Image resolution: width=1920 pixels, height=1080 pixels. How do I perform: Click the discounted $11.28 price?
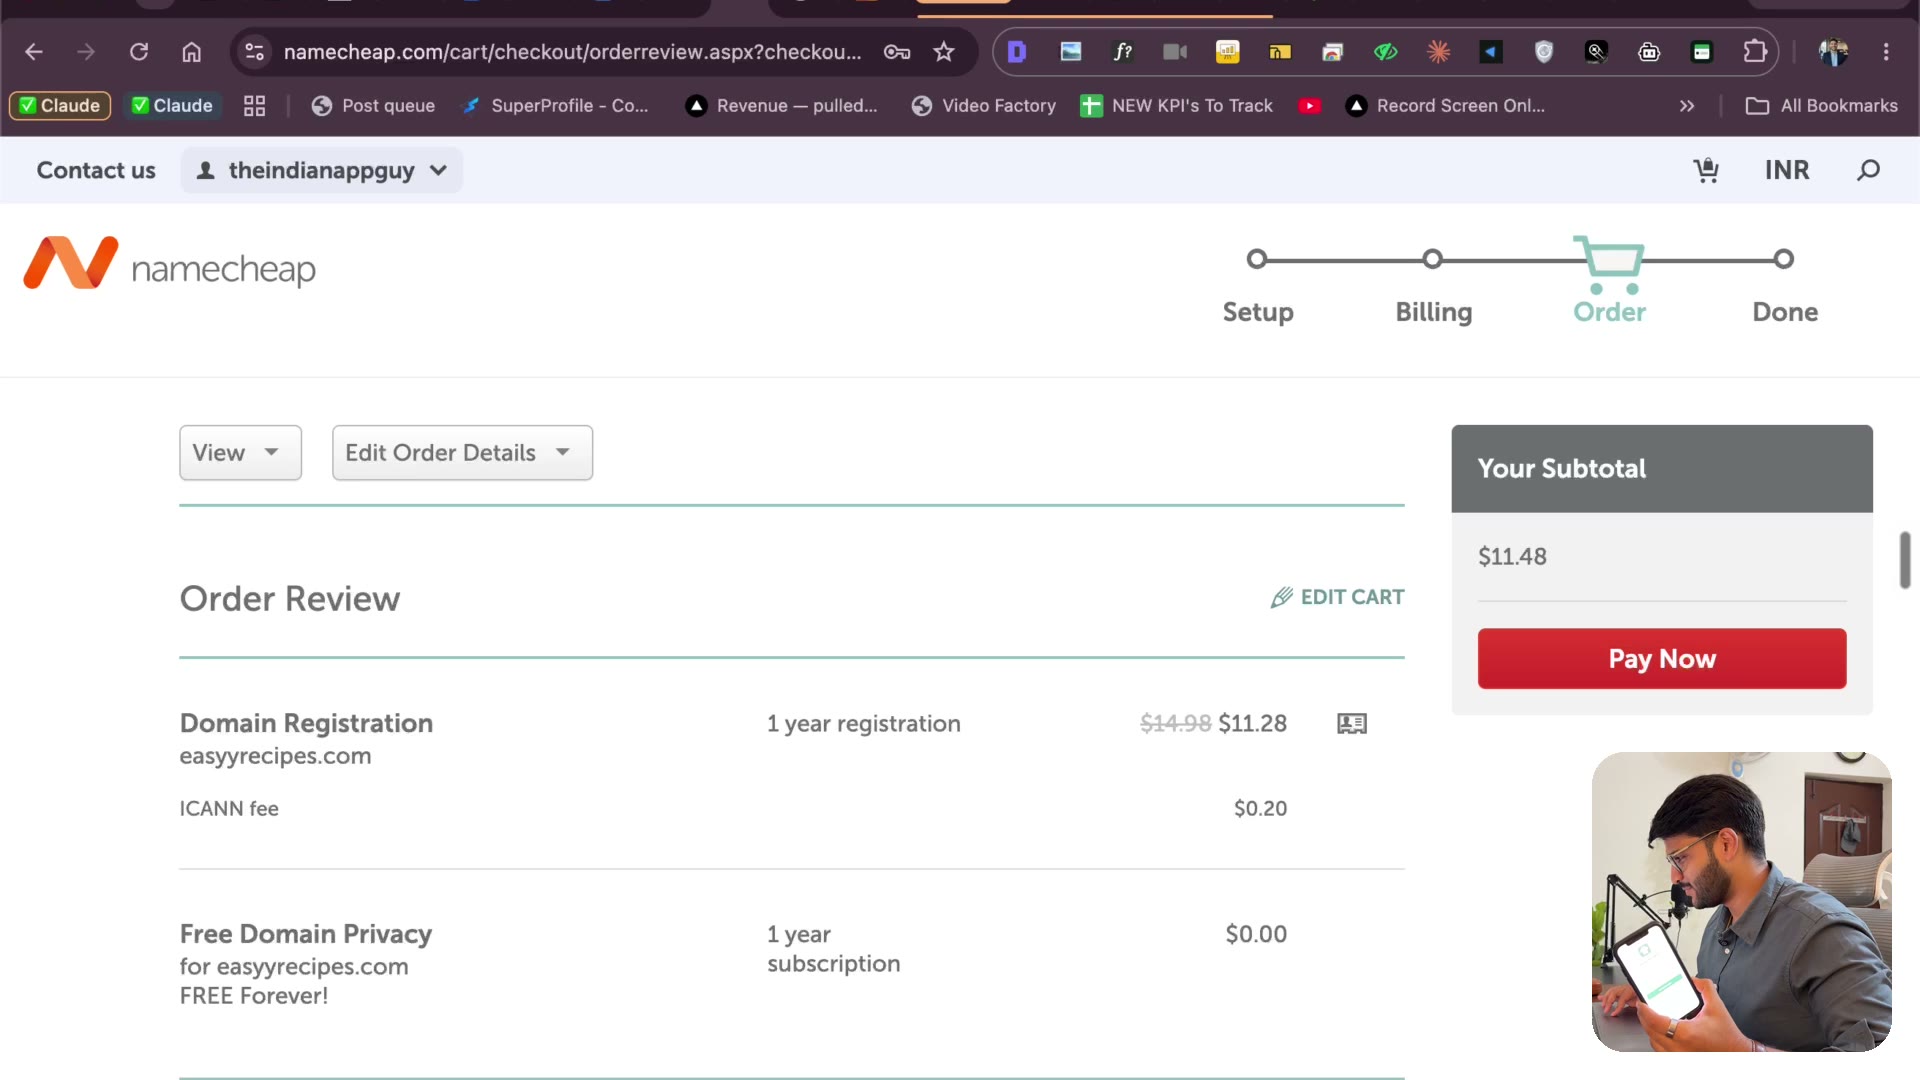pyautogui.click(x=1252, y=724)
